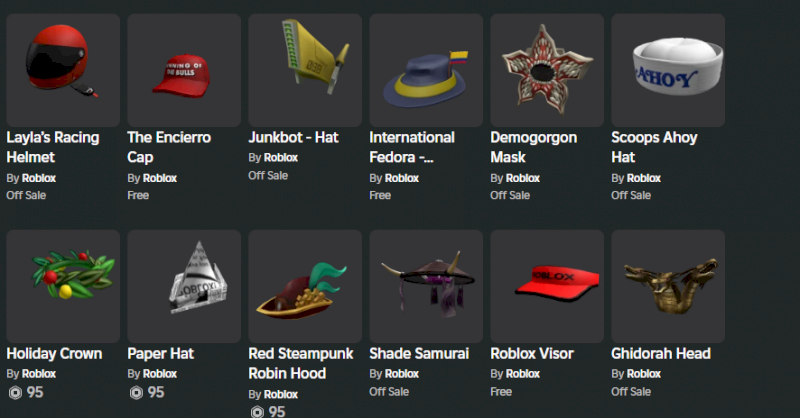Open Layla's Racing Helmet thumbnail
The image size is (800, 418).
tap(63, 70)
